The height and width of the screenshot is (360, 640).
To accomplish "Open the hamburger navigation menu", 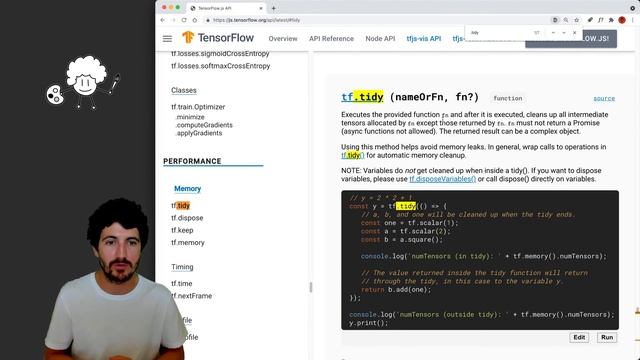I will point(167,38).
